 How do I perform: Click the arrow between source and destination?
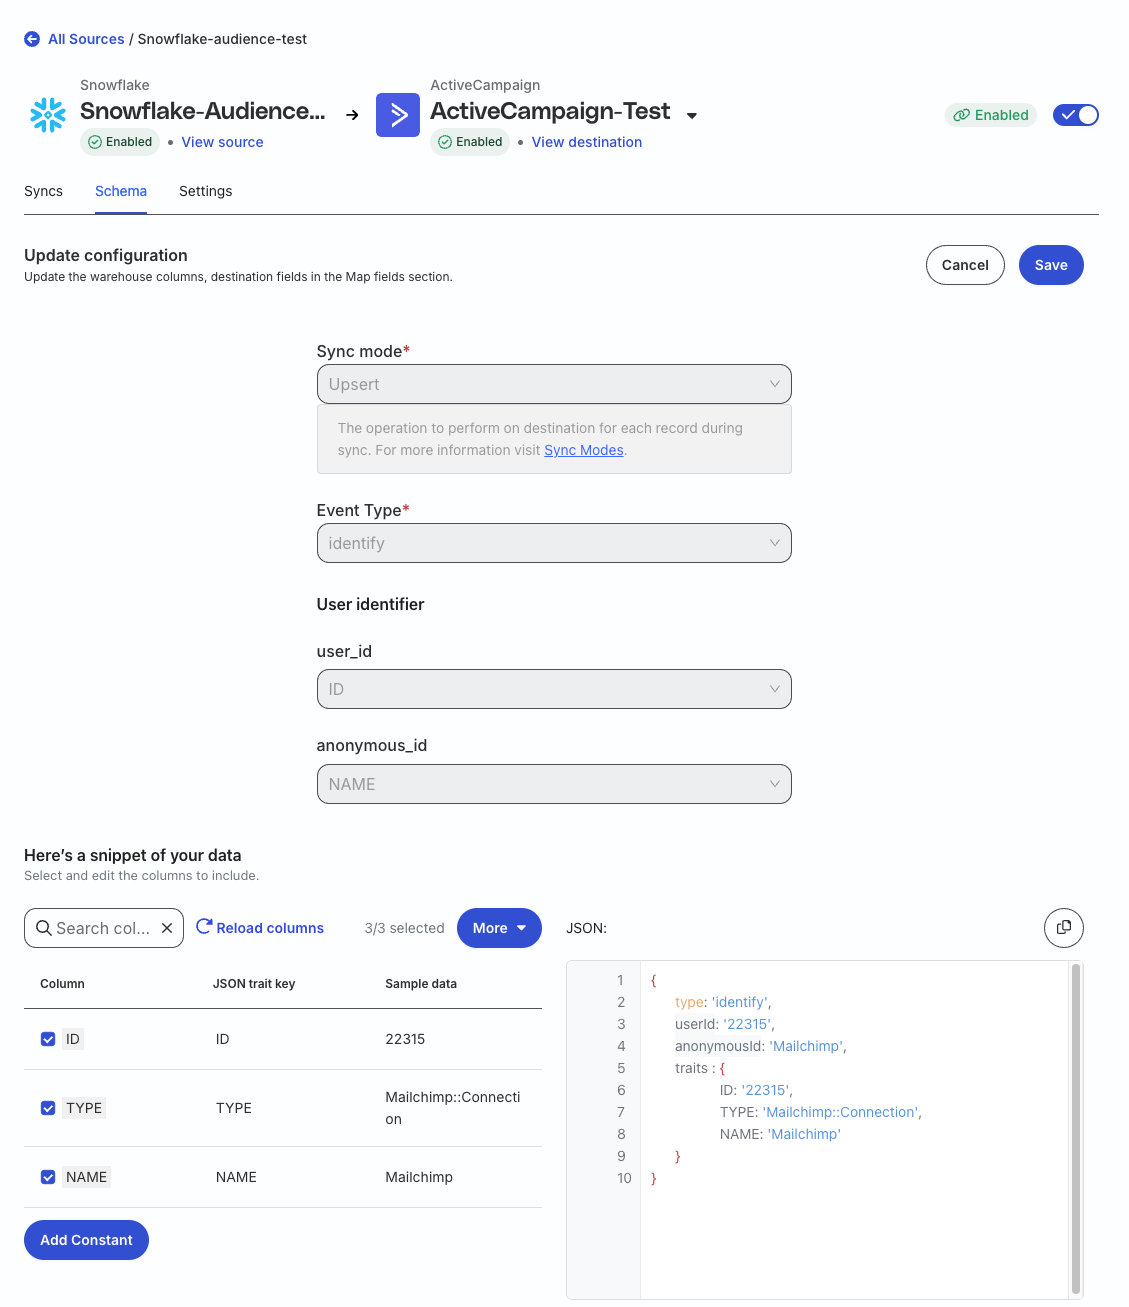tap(352, 115)
